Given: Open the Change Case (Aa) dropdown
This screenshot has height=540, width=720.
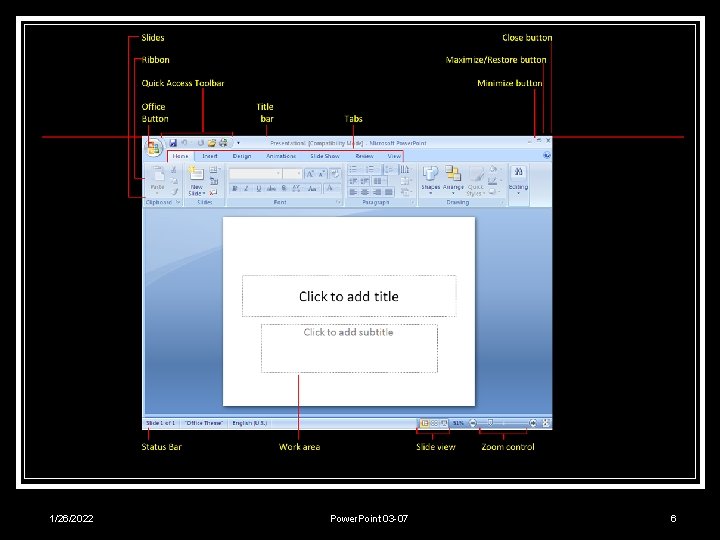Looking at the screenshot, I should (x=313, y=188).
